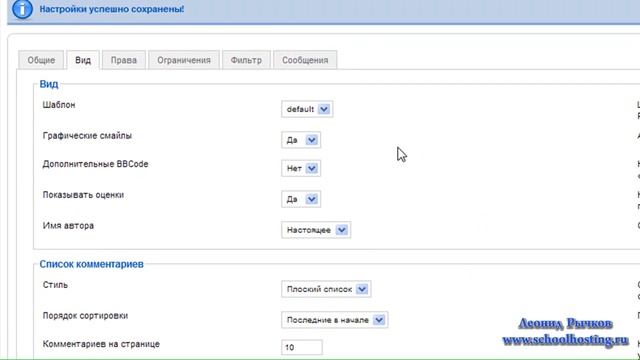Viewport: 640px width, 360px height.
Task: Switch to the Сообщения tab
Action: coord(305,60)
